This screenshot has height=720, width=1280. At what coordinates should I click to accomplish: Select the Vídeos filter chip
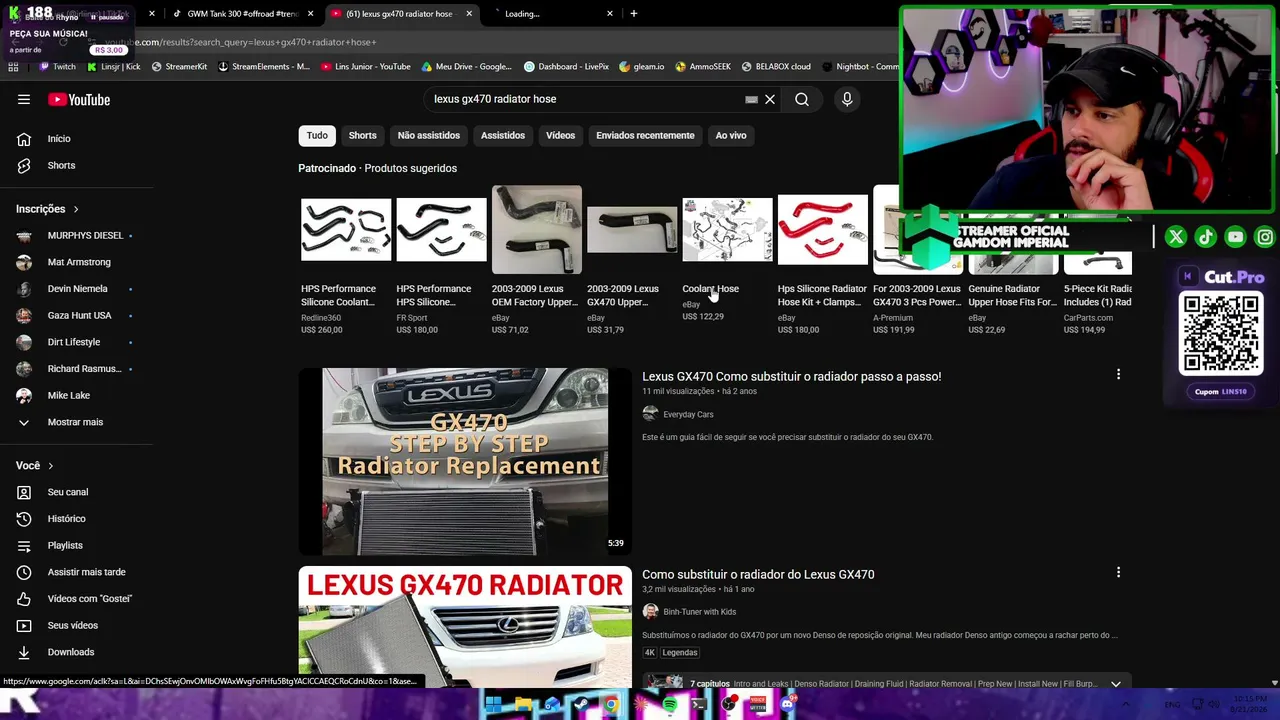tap(560, 135)
